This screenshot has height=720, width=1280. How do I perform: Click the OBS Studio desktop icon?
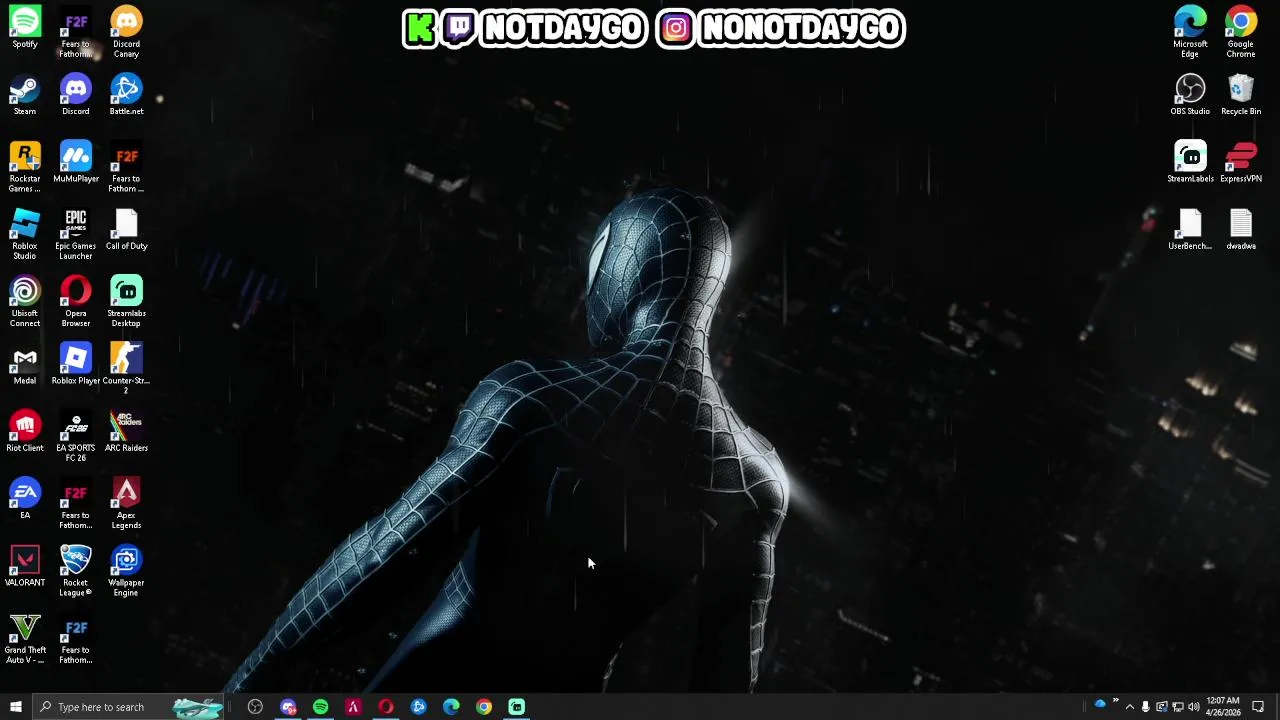point(1190,94)
